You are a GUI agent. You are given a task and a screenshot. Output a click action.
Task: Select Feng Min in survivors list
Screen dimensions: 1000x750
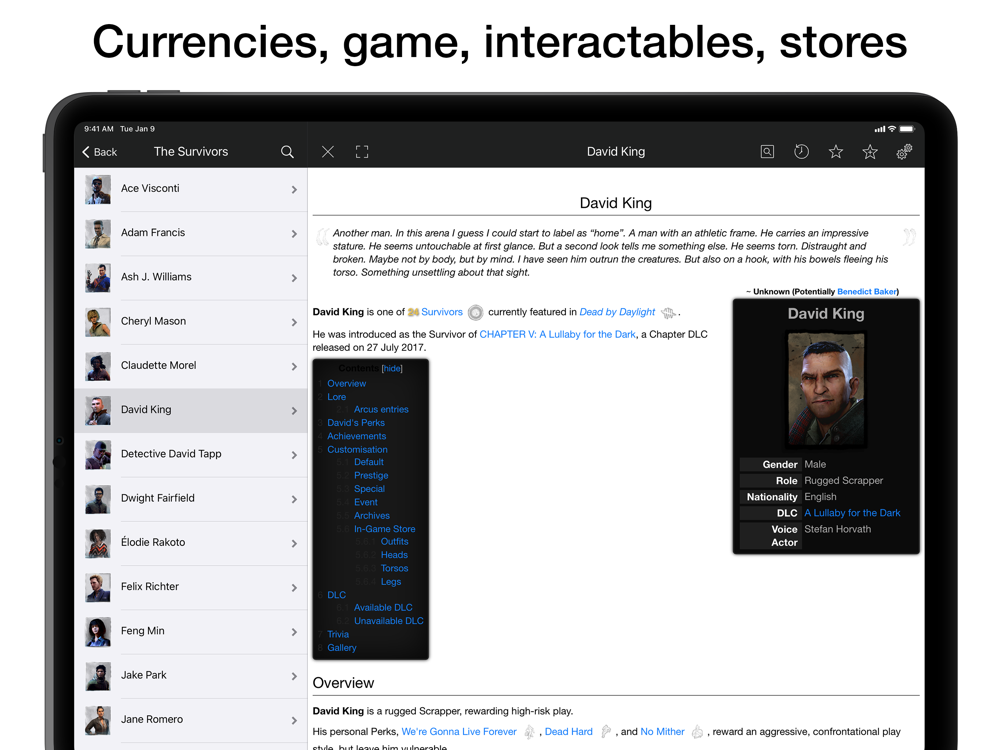pyautogui.click(x=191, y=631)
